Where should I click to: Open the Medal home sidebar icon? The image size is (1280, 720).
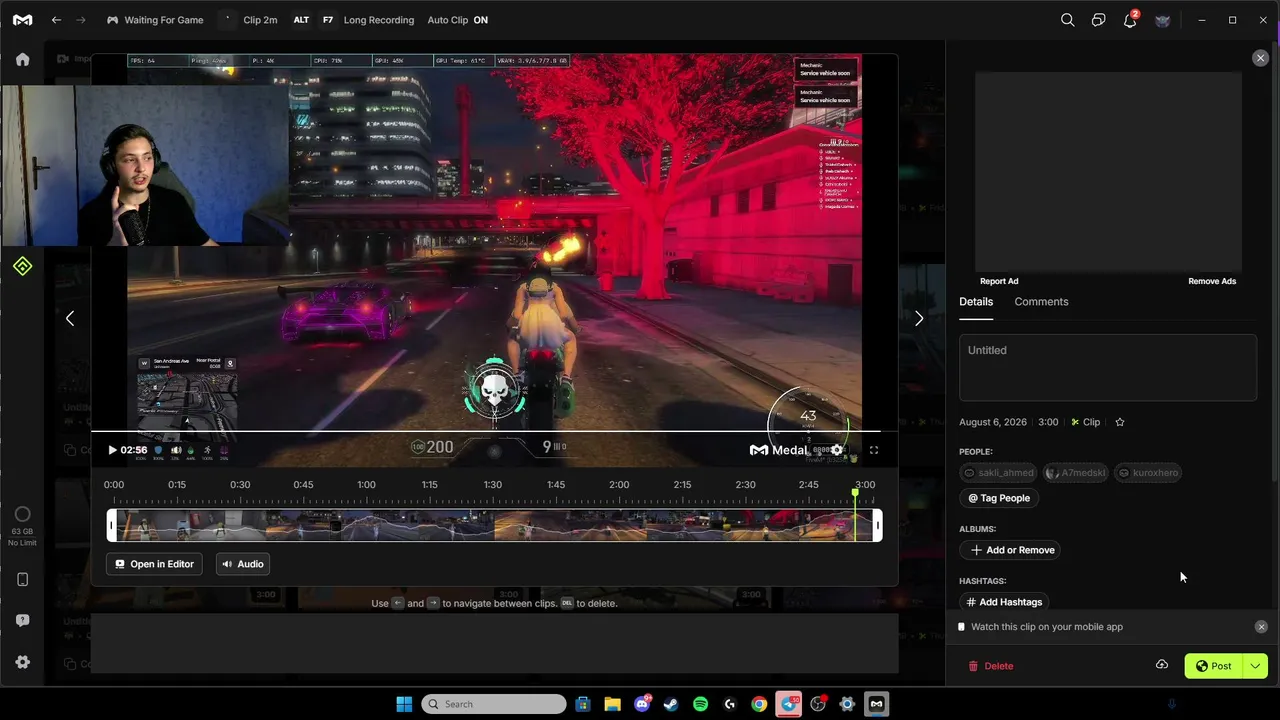pyautogui.click(x=22, y=59)
